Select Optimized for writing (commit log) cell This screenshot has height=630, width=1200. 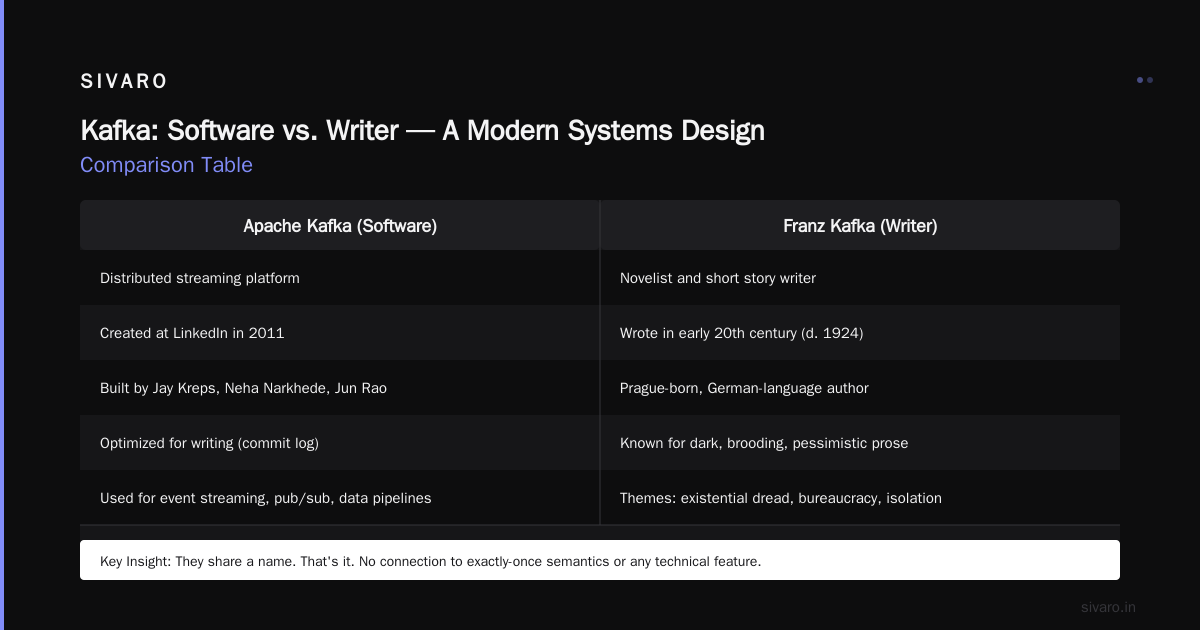point(340,443)
